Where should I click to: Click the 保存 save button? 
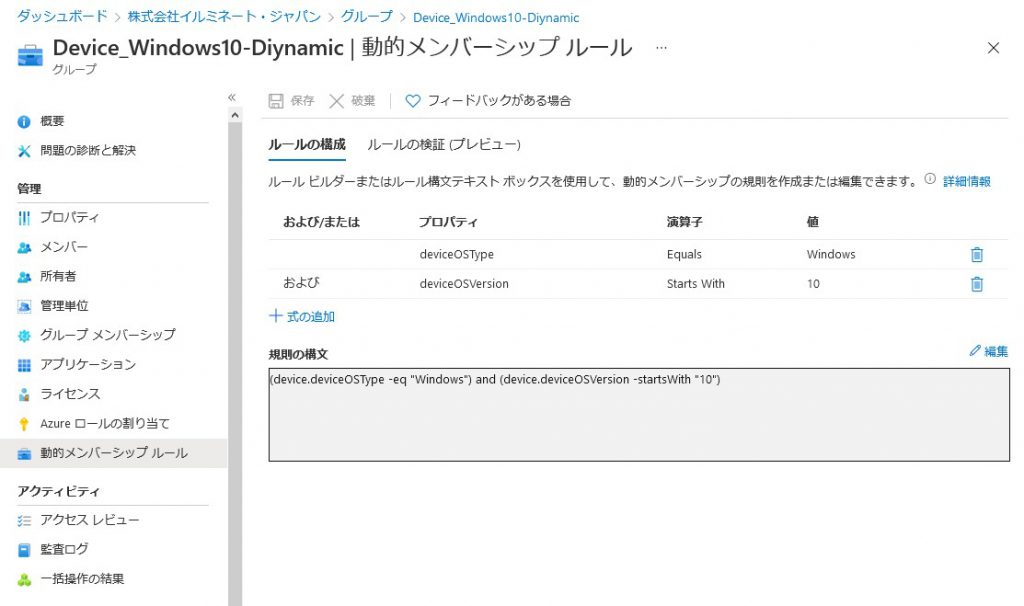[291, 101]
